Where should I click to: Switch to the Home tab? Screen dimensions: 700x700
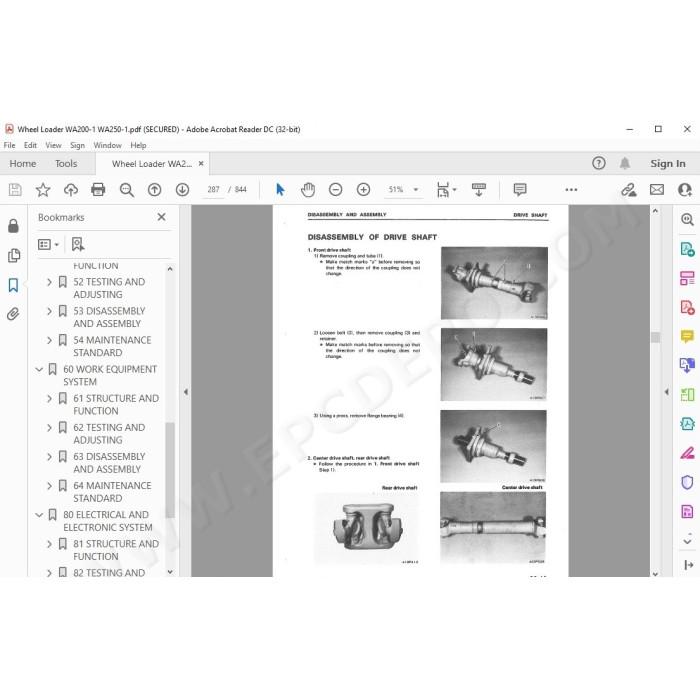pos(23,163)
